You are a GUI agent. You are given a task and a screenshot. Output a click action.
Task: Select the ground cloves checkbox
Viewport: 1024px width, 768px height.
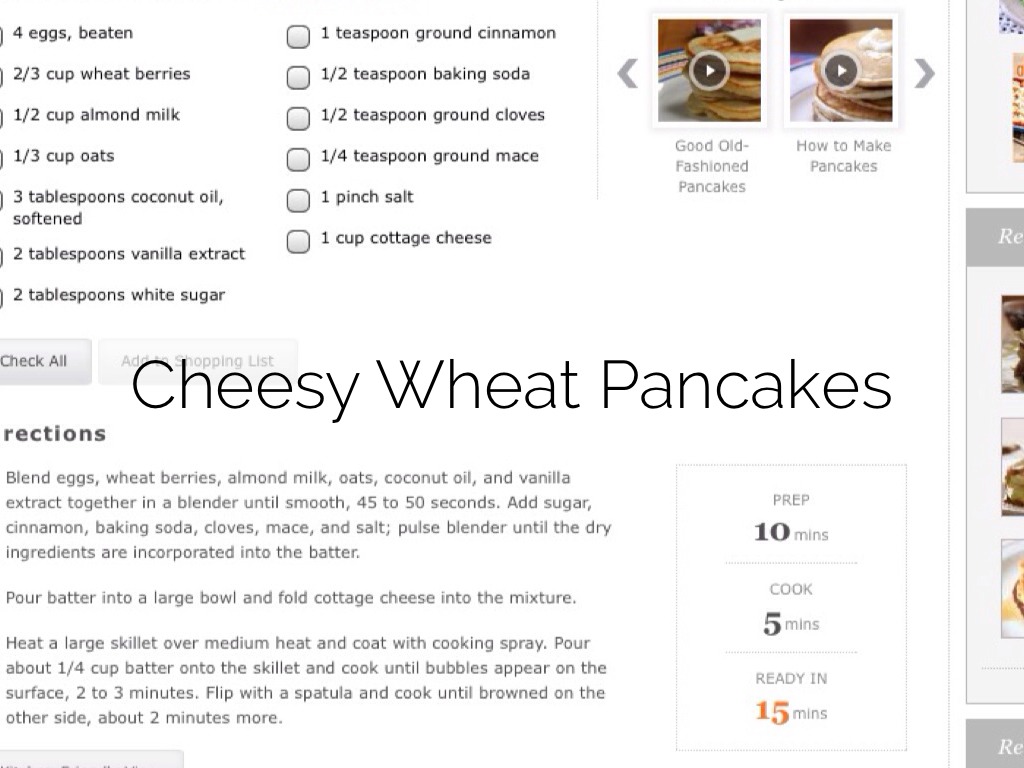click(x=298, y=118)
